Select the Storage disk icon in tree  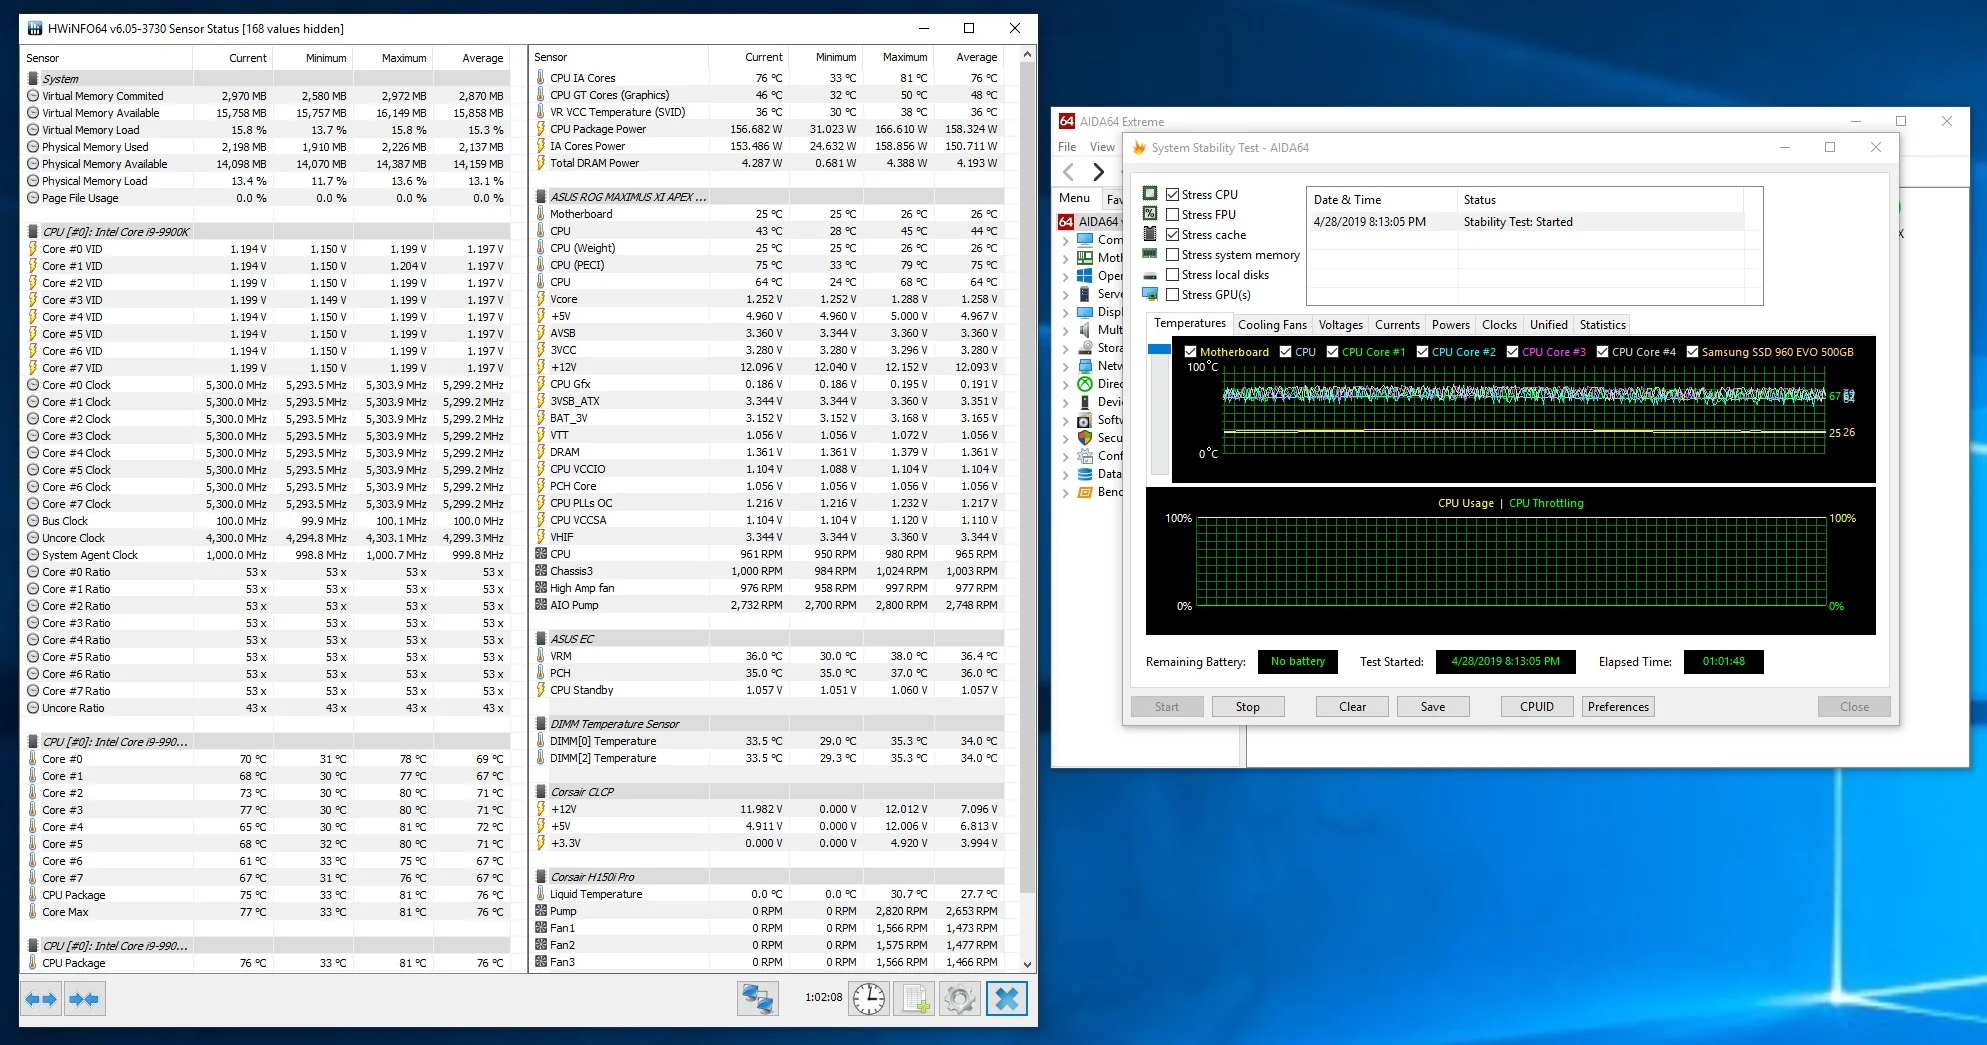tap(1085, 348)
